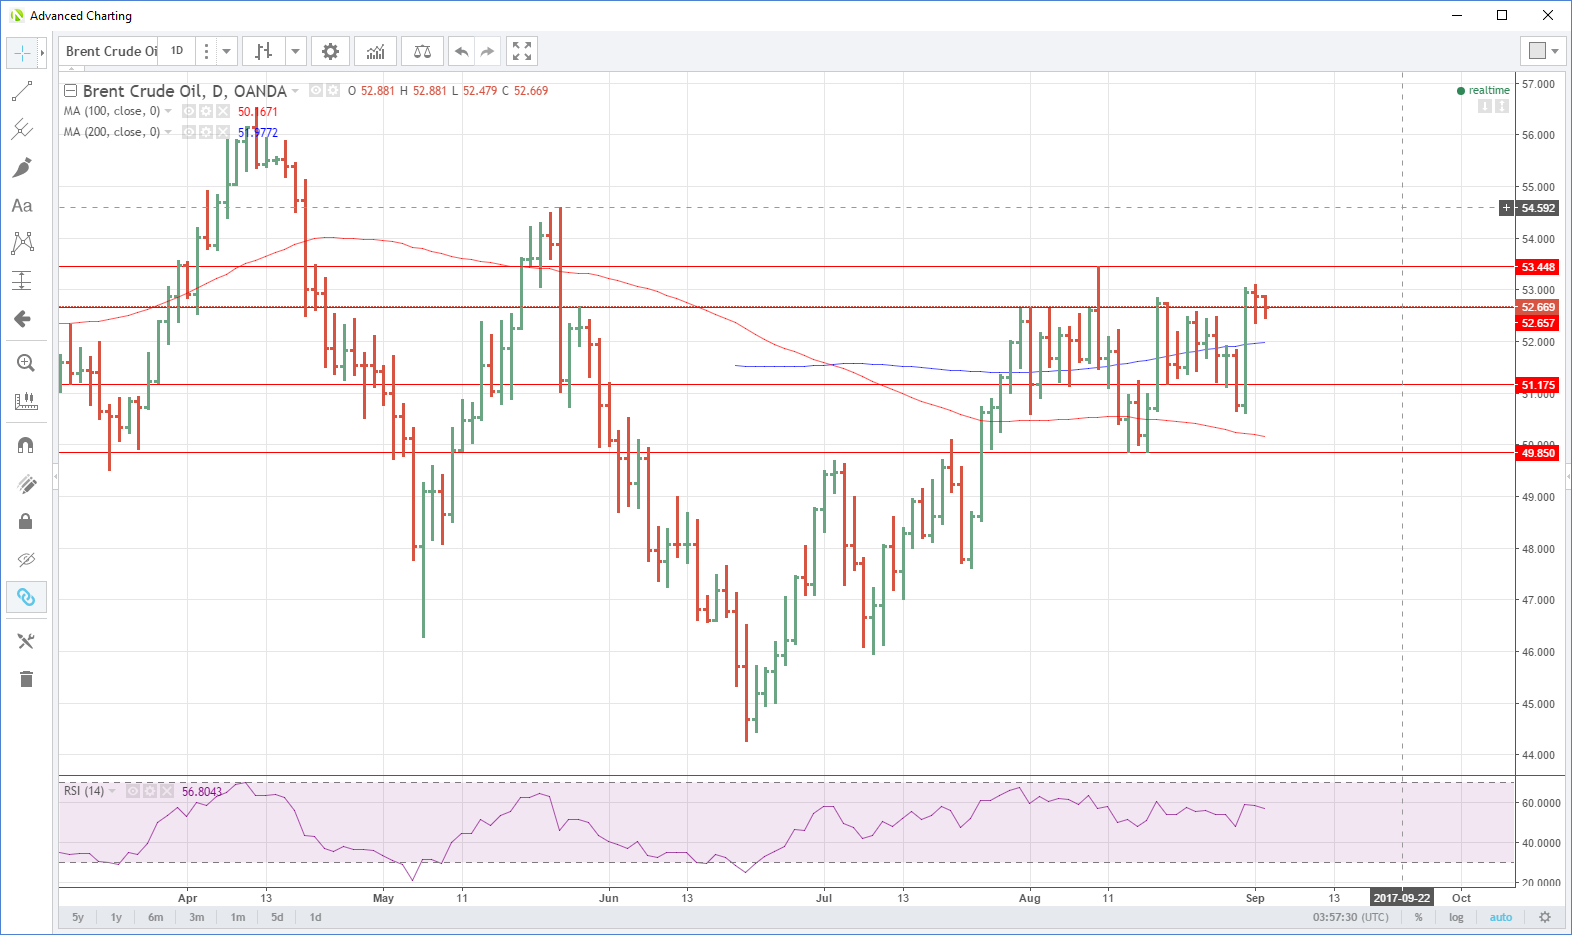Hide the MA 100 indicator line

pyautogui.click(x=189, y=111)
